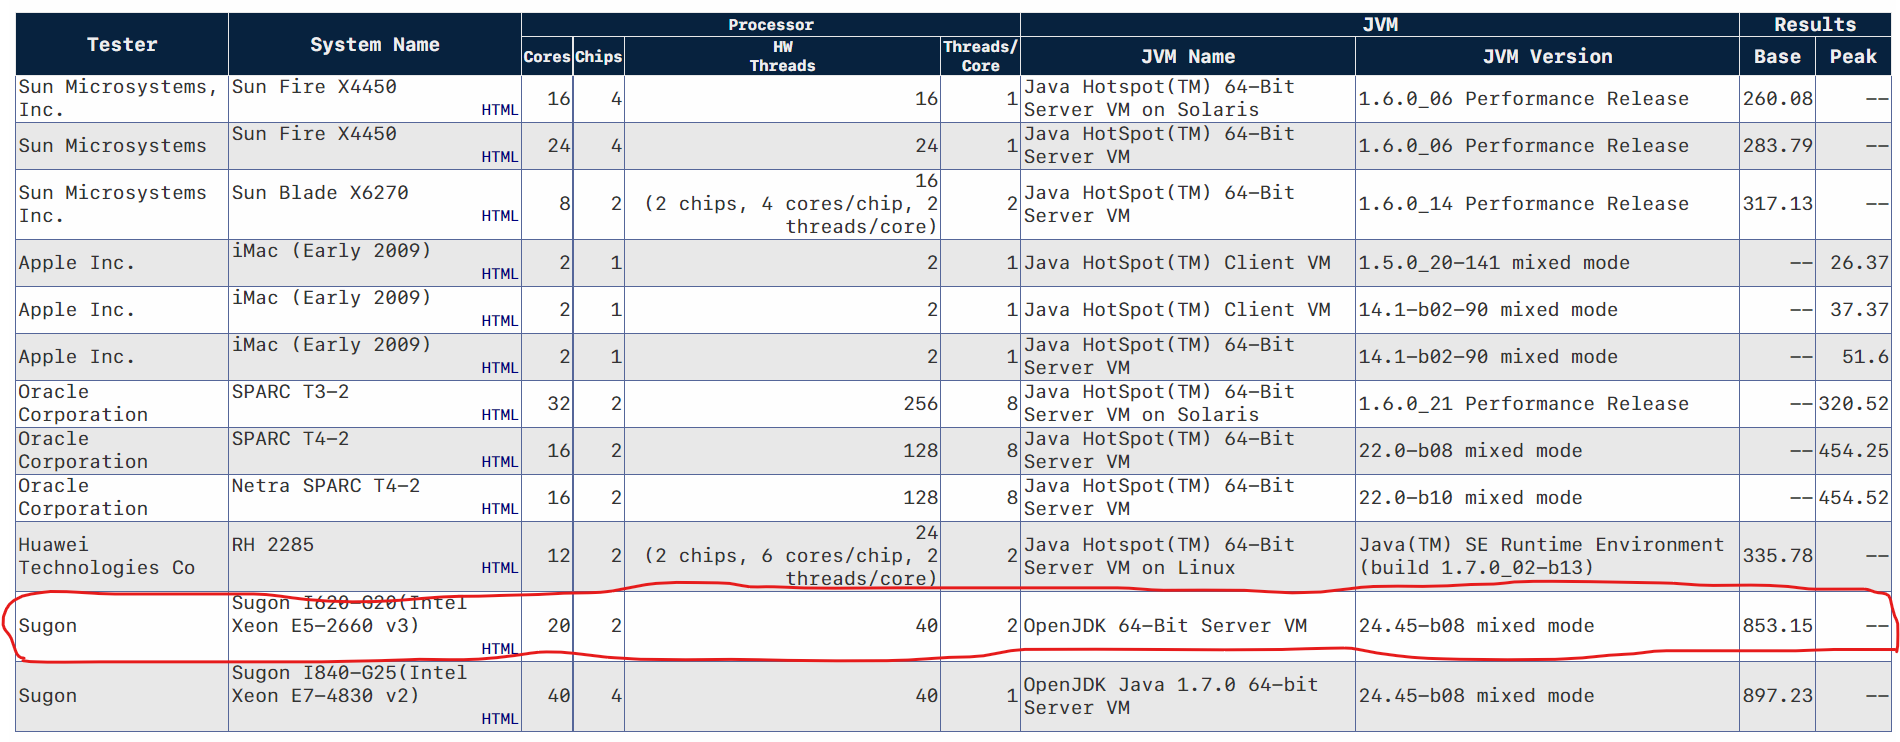The image size is (1900, 742).
Task: Click the Sun Blade X6270 system name
Action: click(x=320, y=193)
